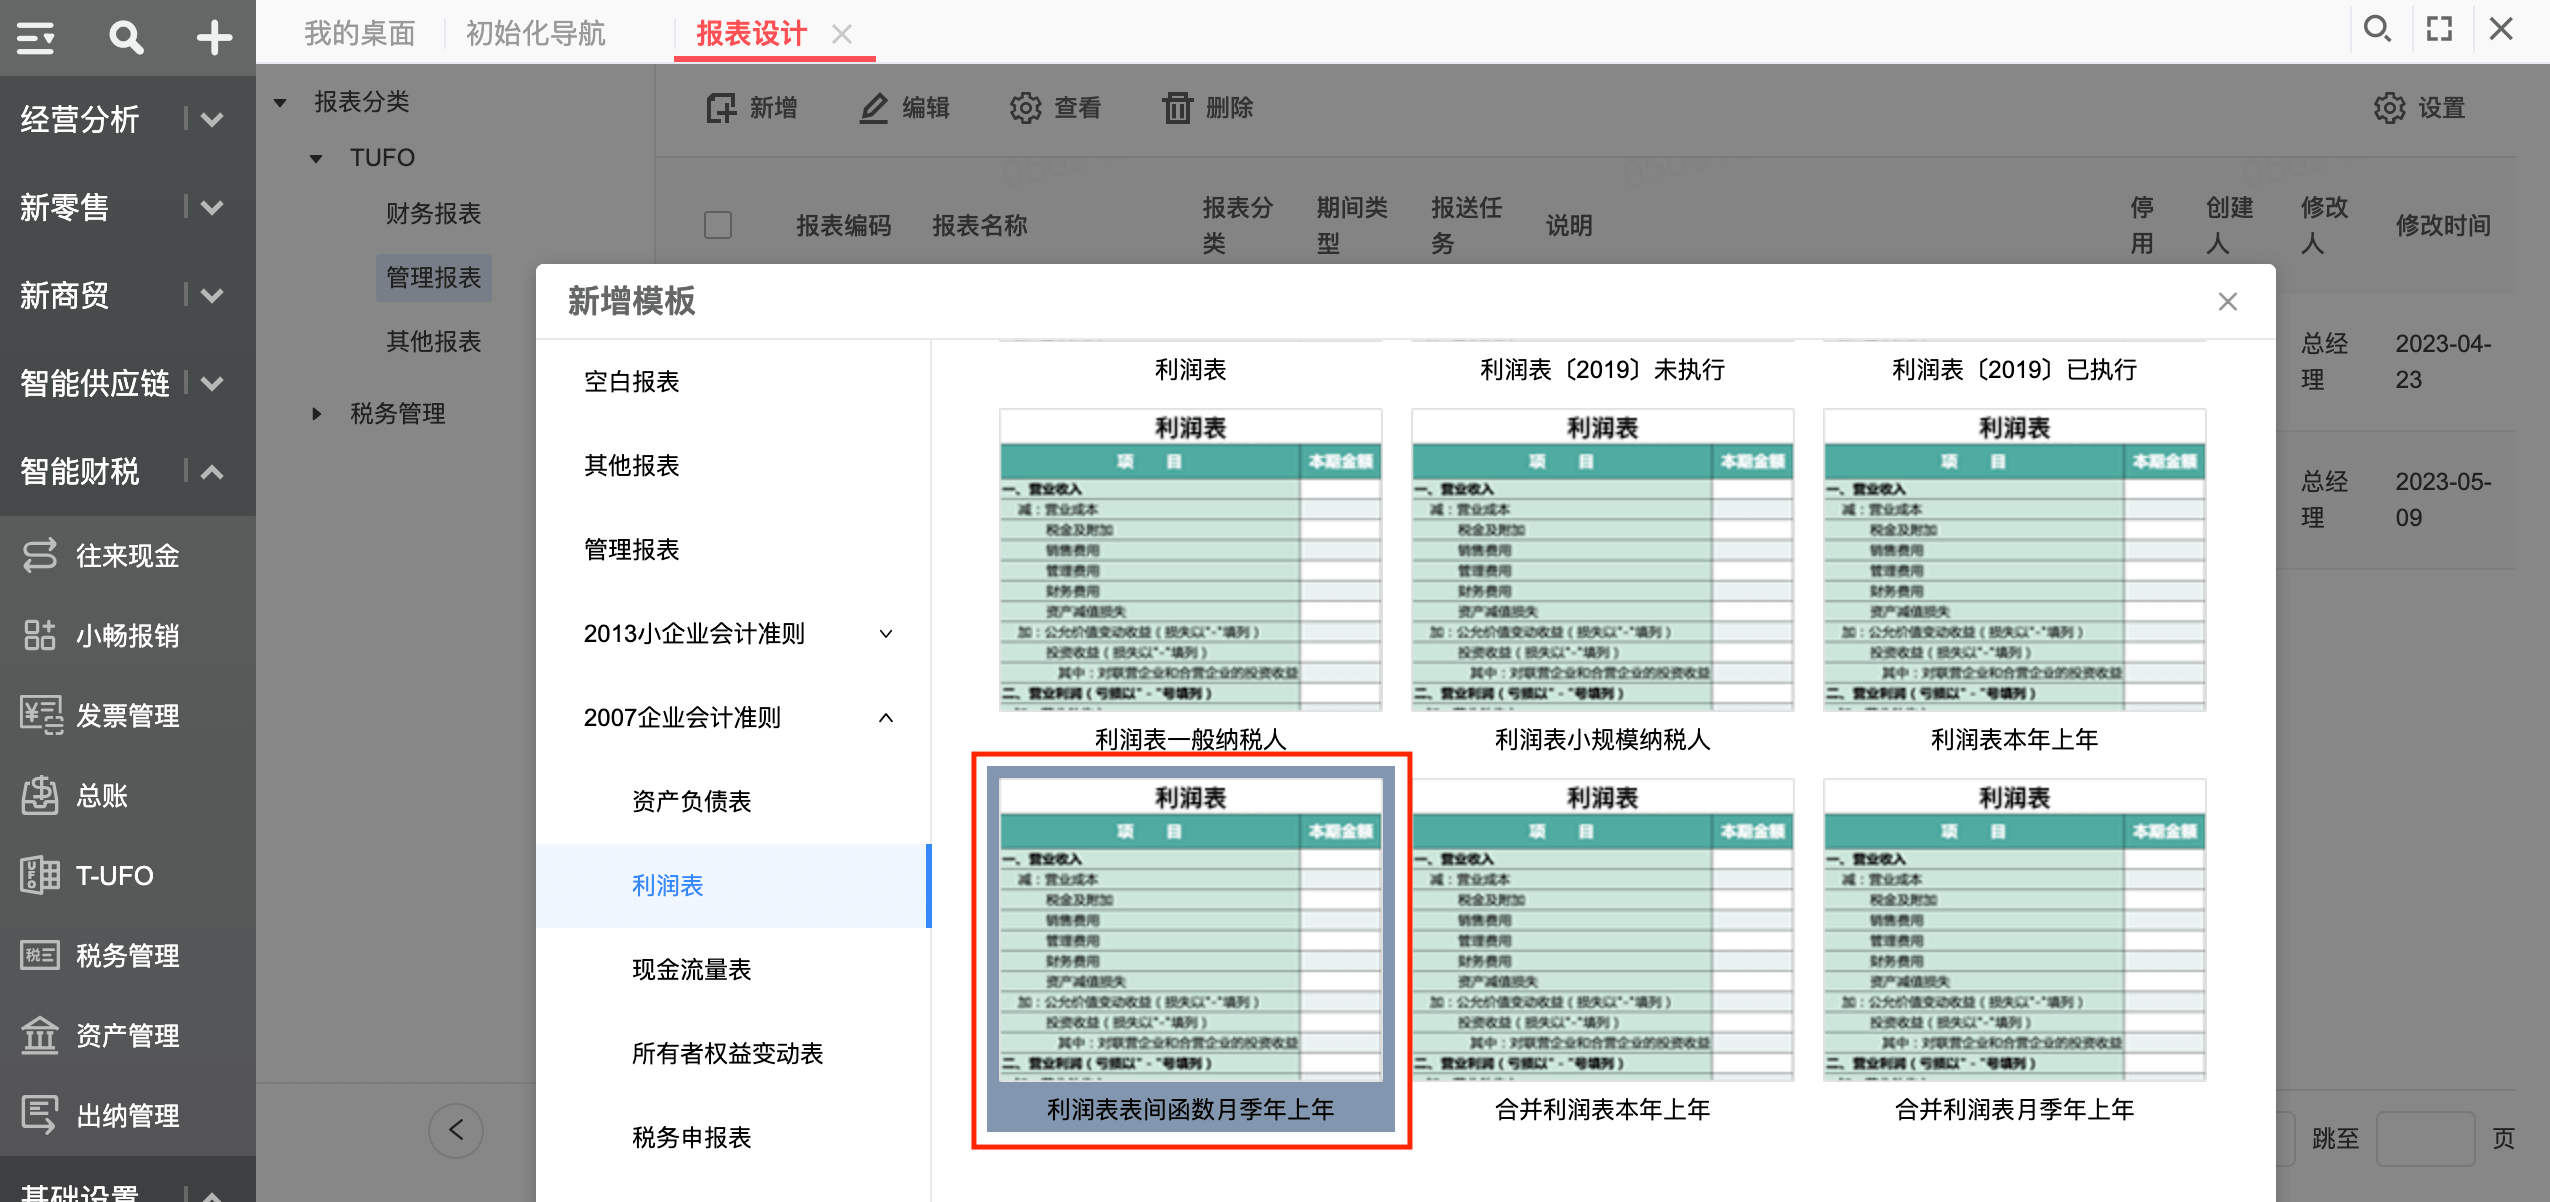Expand 新零售 sidebar section
Screen dimensions: 2550x1202
212,208
